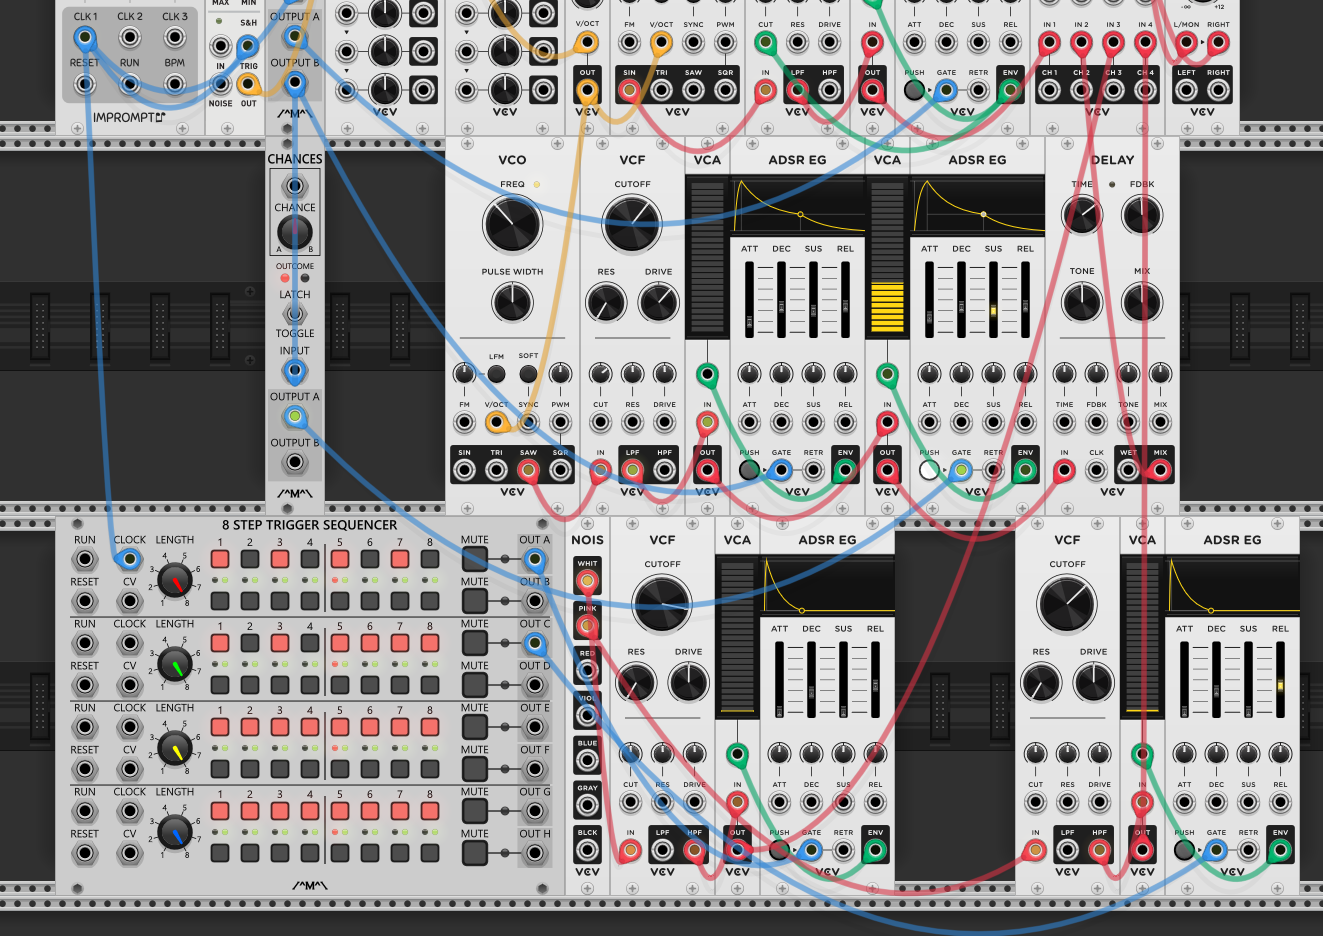Click the yellow-pointer LENGTH knob
1323x936 pixels.
175,748
